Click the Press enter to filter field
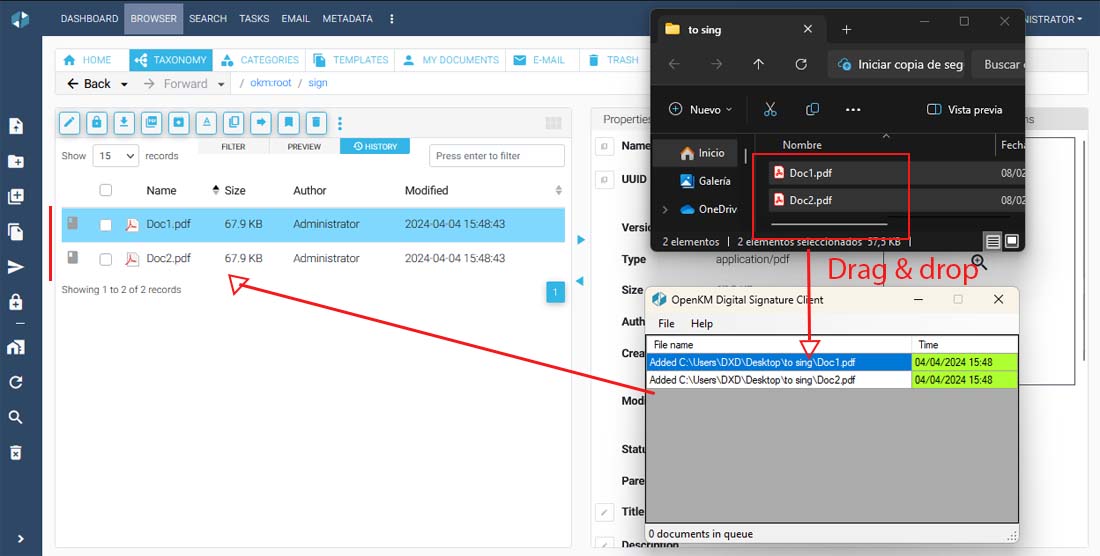Viewport: 1100px width, 556px height. click(497, 156)
